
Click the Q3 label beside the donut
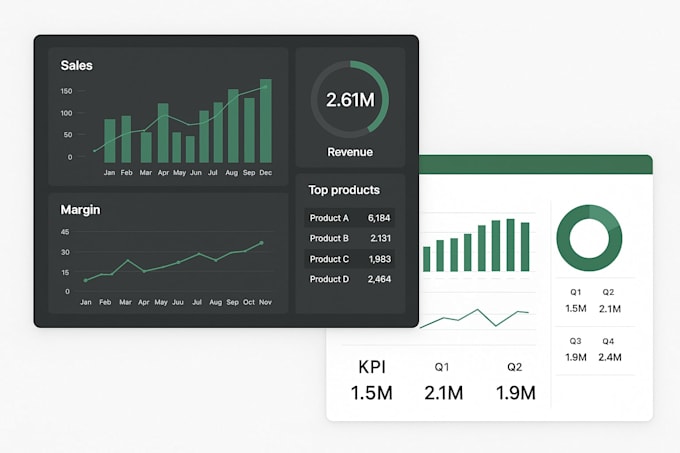coord(575,341)
